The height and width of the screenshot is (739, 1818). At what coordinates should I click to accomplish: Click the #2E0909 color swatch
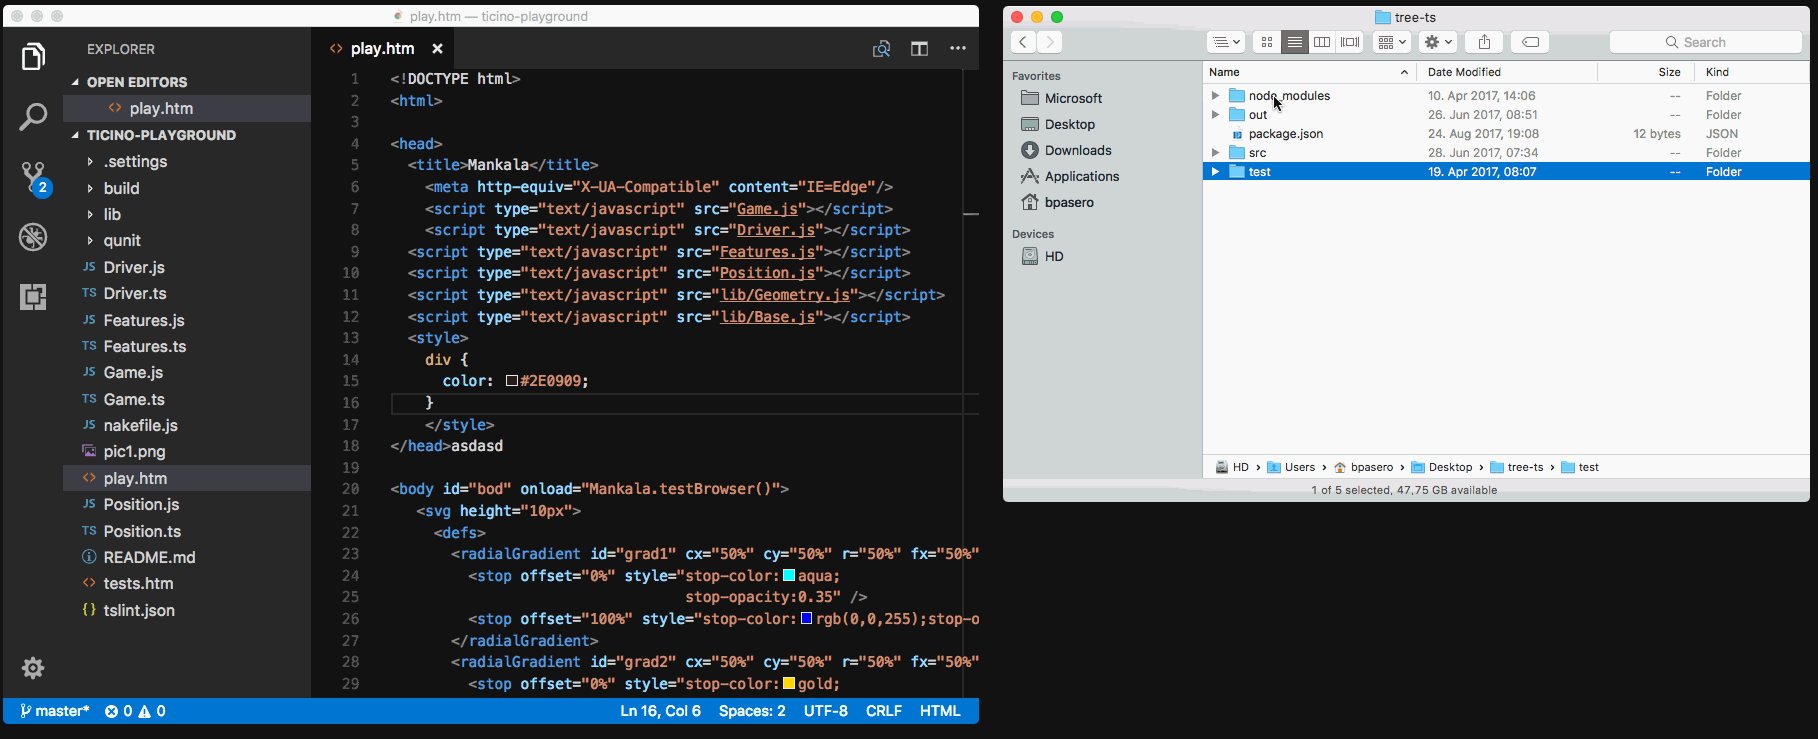point(511,381)
